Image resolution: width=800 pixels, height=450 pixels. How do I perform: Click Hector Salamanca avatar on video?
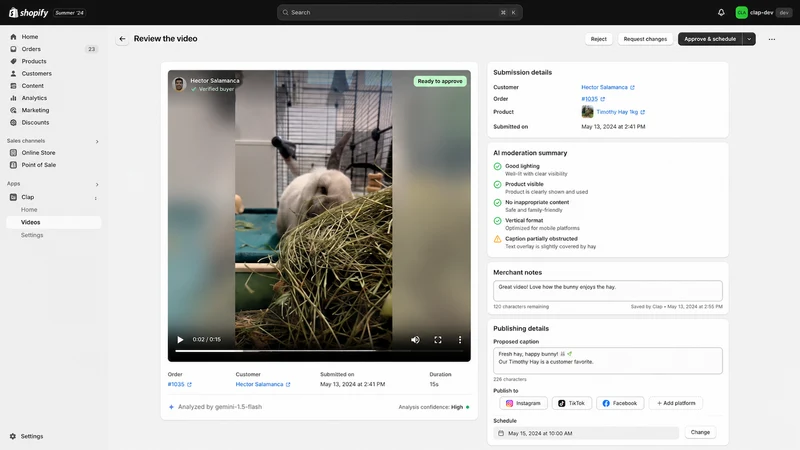tap(179, 84)
